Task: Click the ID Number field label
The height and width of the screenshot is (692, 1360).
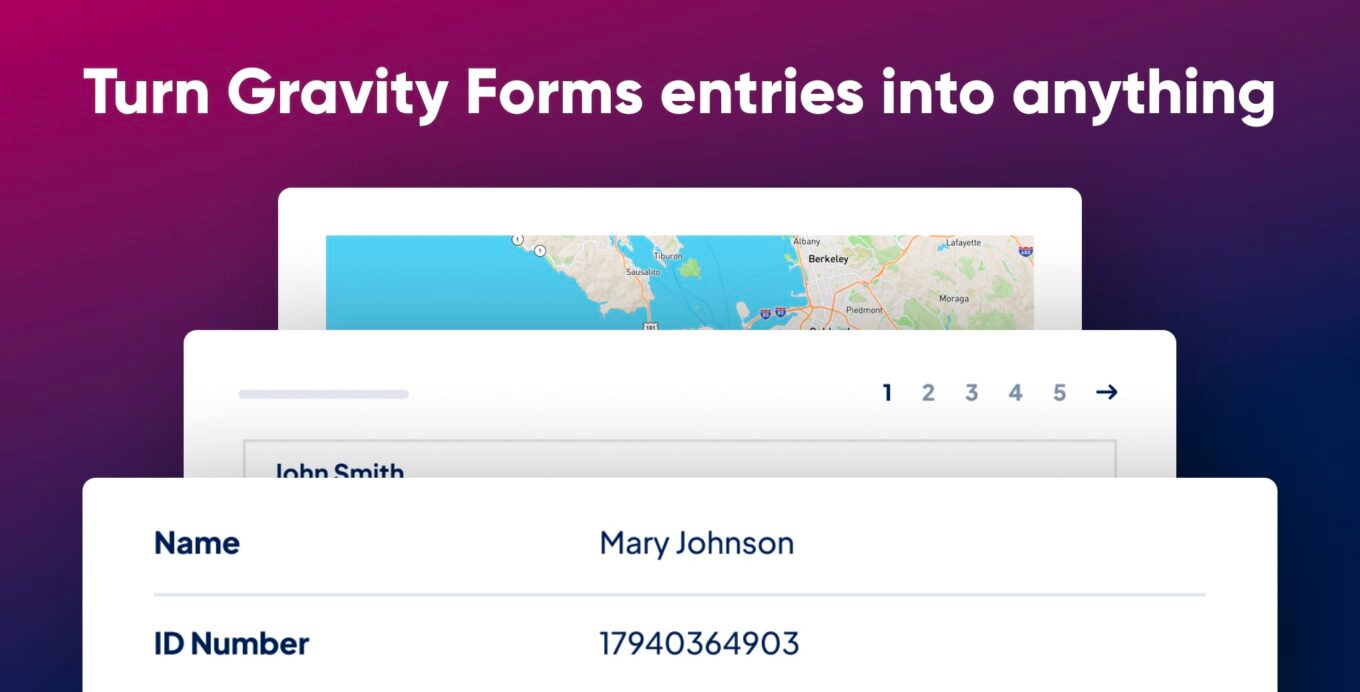Action: pyautogui.click(x=231, y=643)
